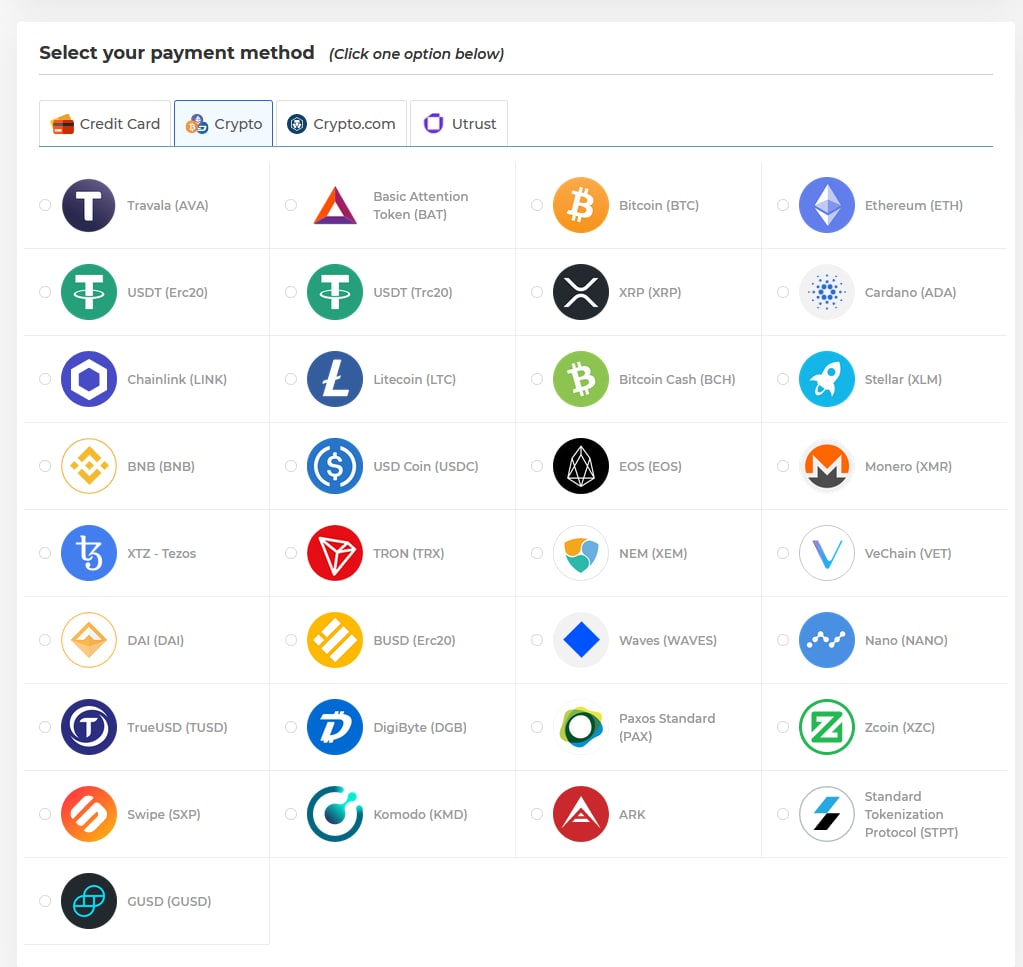Click the black XRP logo

(581, 292)
